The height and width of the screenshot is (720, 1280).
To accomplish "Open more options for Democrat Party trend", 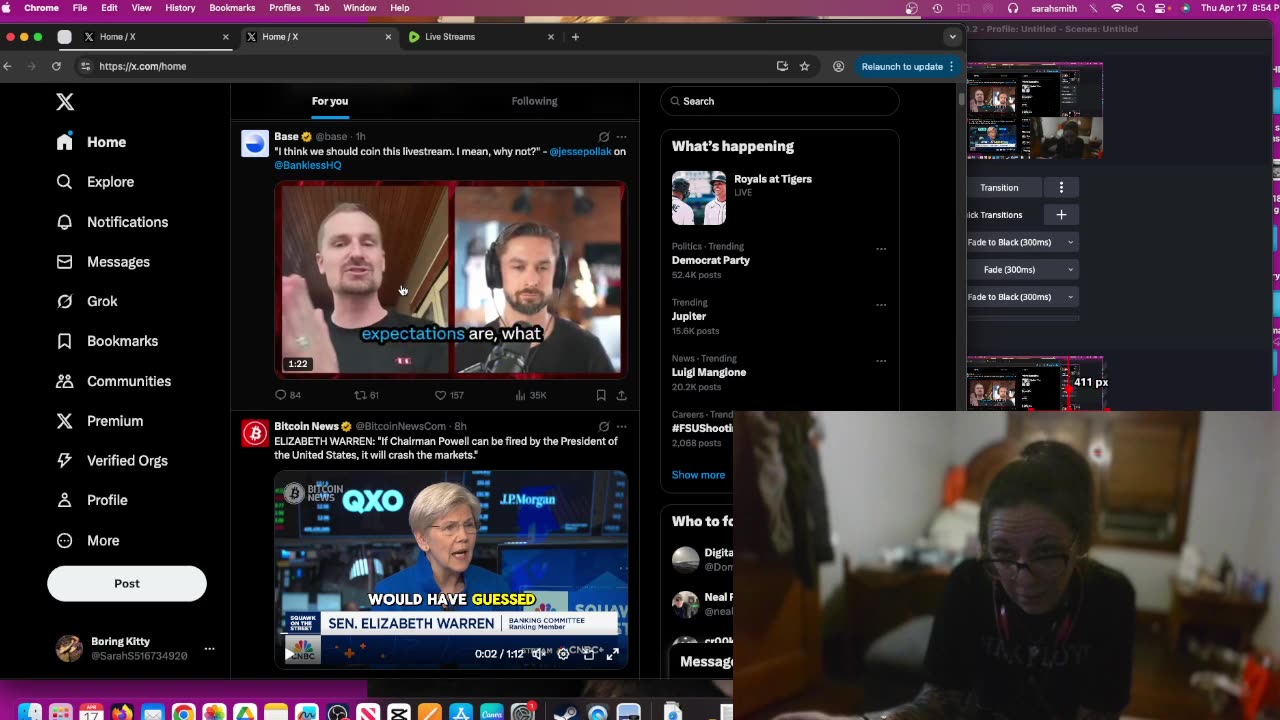I will [881, 249].
